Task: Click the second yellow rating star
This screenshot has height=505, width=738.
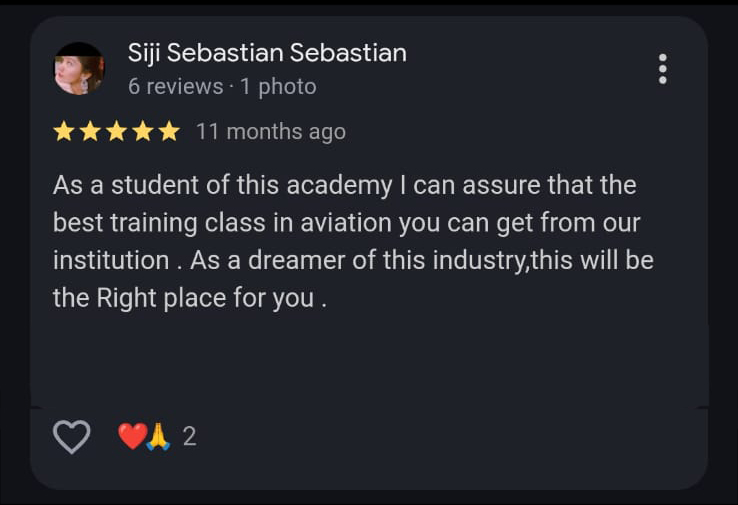Action: pyautogui.click(x=90, y=132)
